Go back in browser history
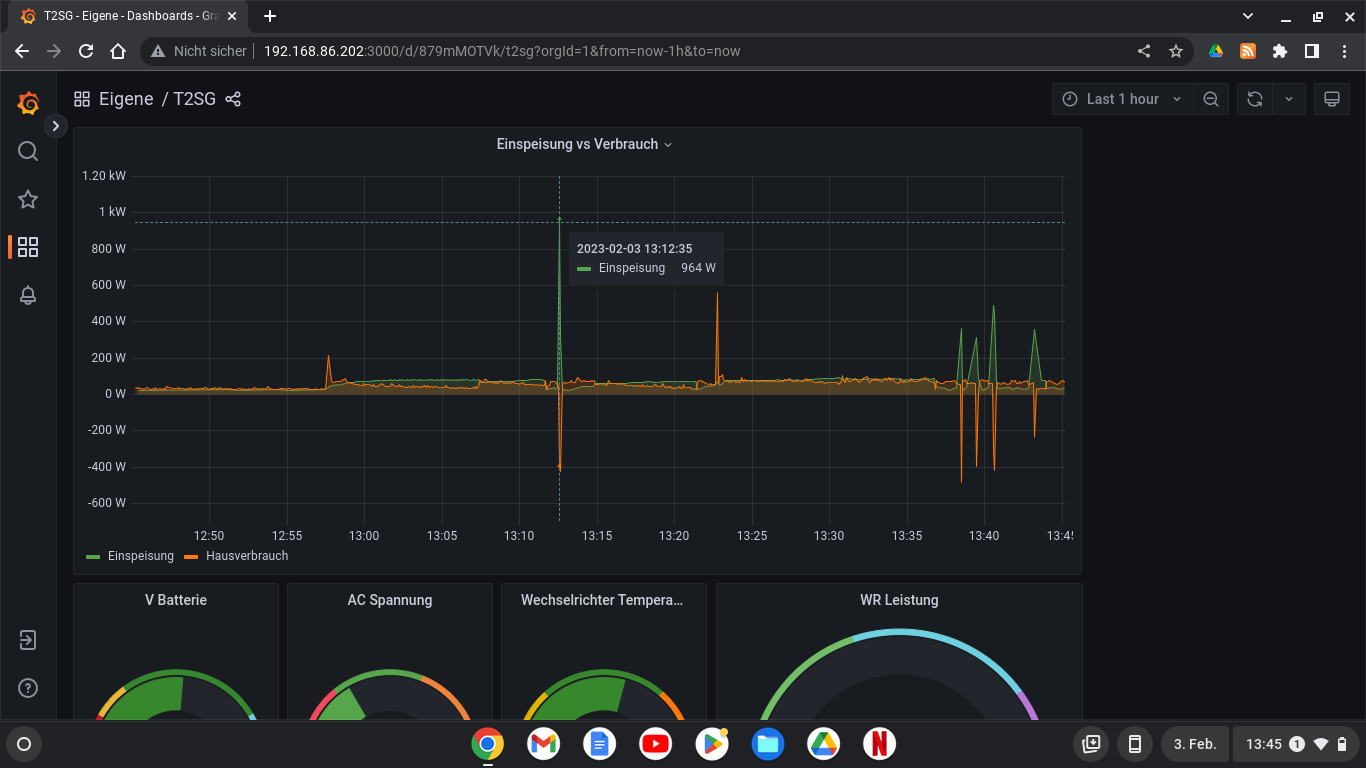 [x=22, y=51]
